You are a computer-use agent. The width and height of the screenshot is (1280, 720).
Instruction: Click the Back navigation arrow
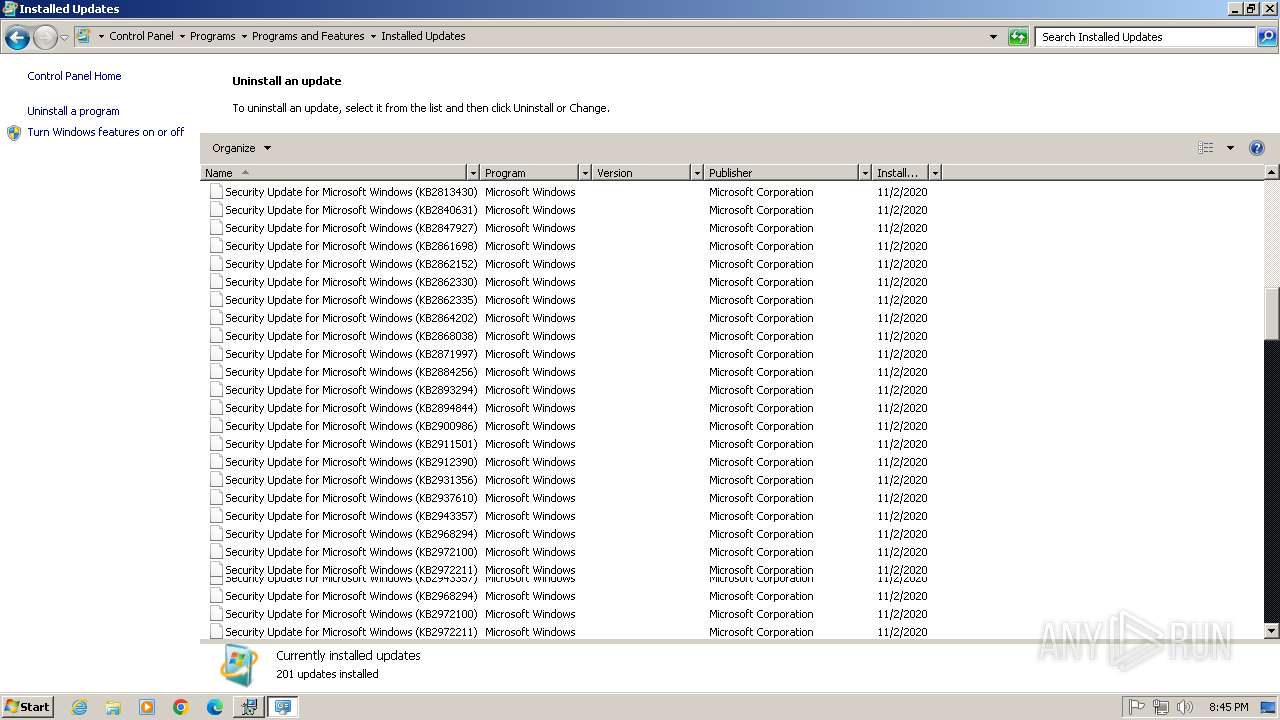tap(17, 38)
